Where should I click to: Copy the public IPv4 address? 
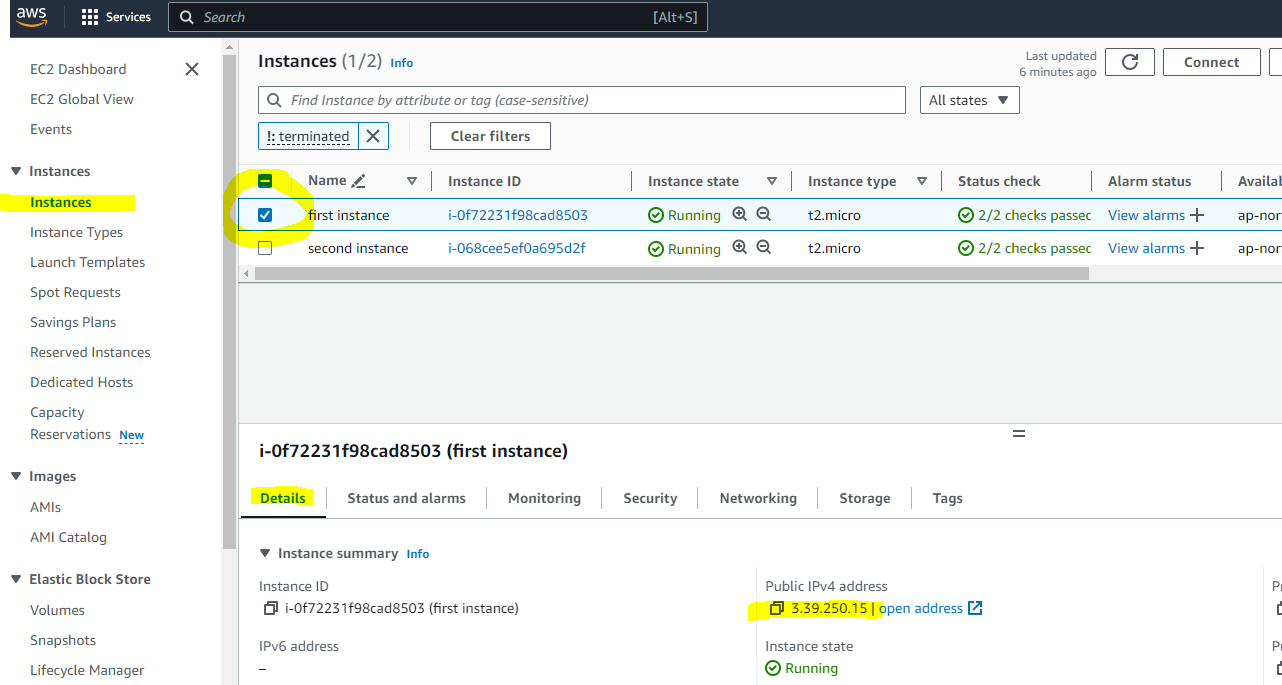[777, 608]
